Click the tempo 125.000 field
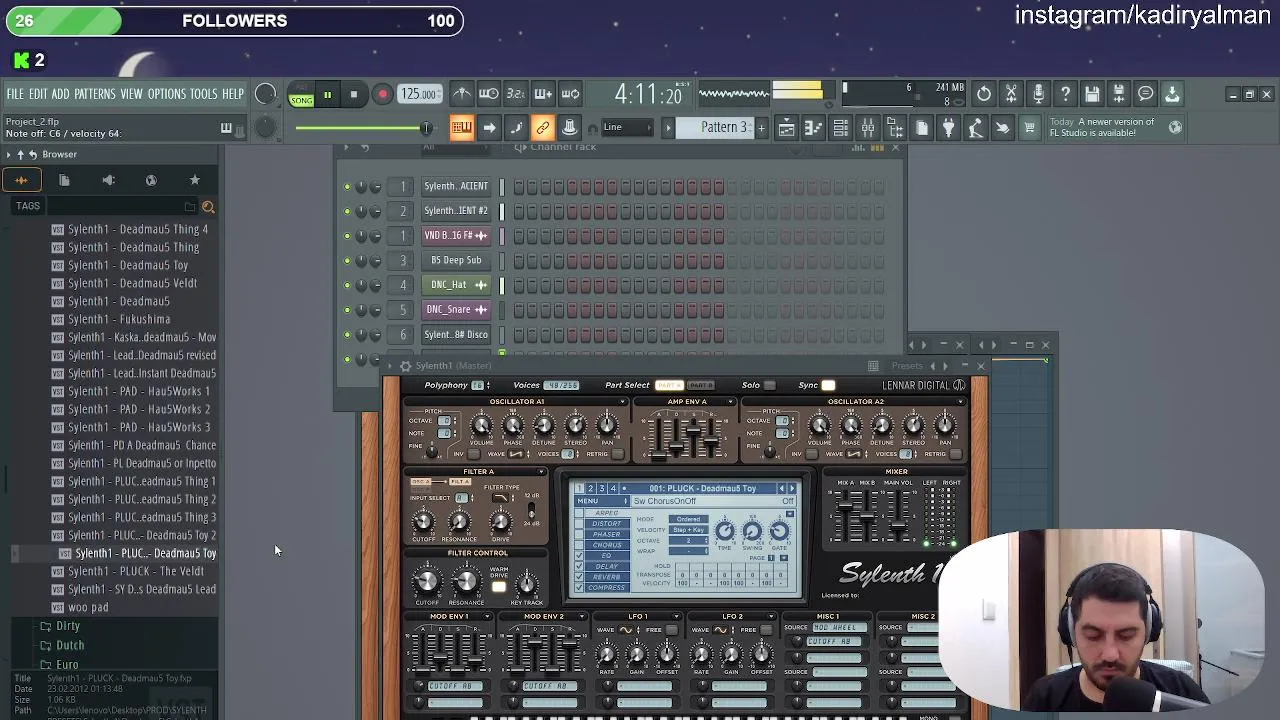1280x720 pixels. 420,94
